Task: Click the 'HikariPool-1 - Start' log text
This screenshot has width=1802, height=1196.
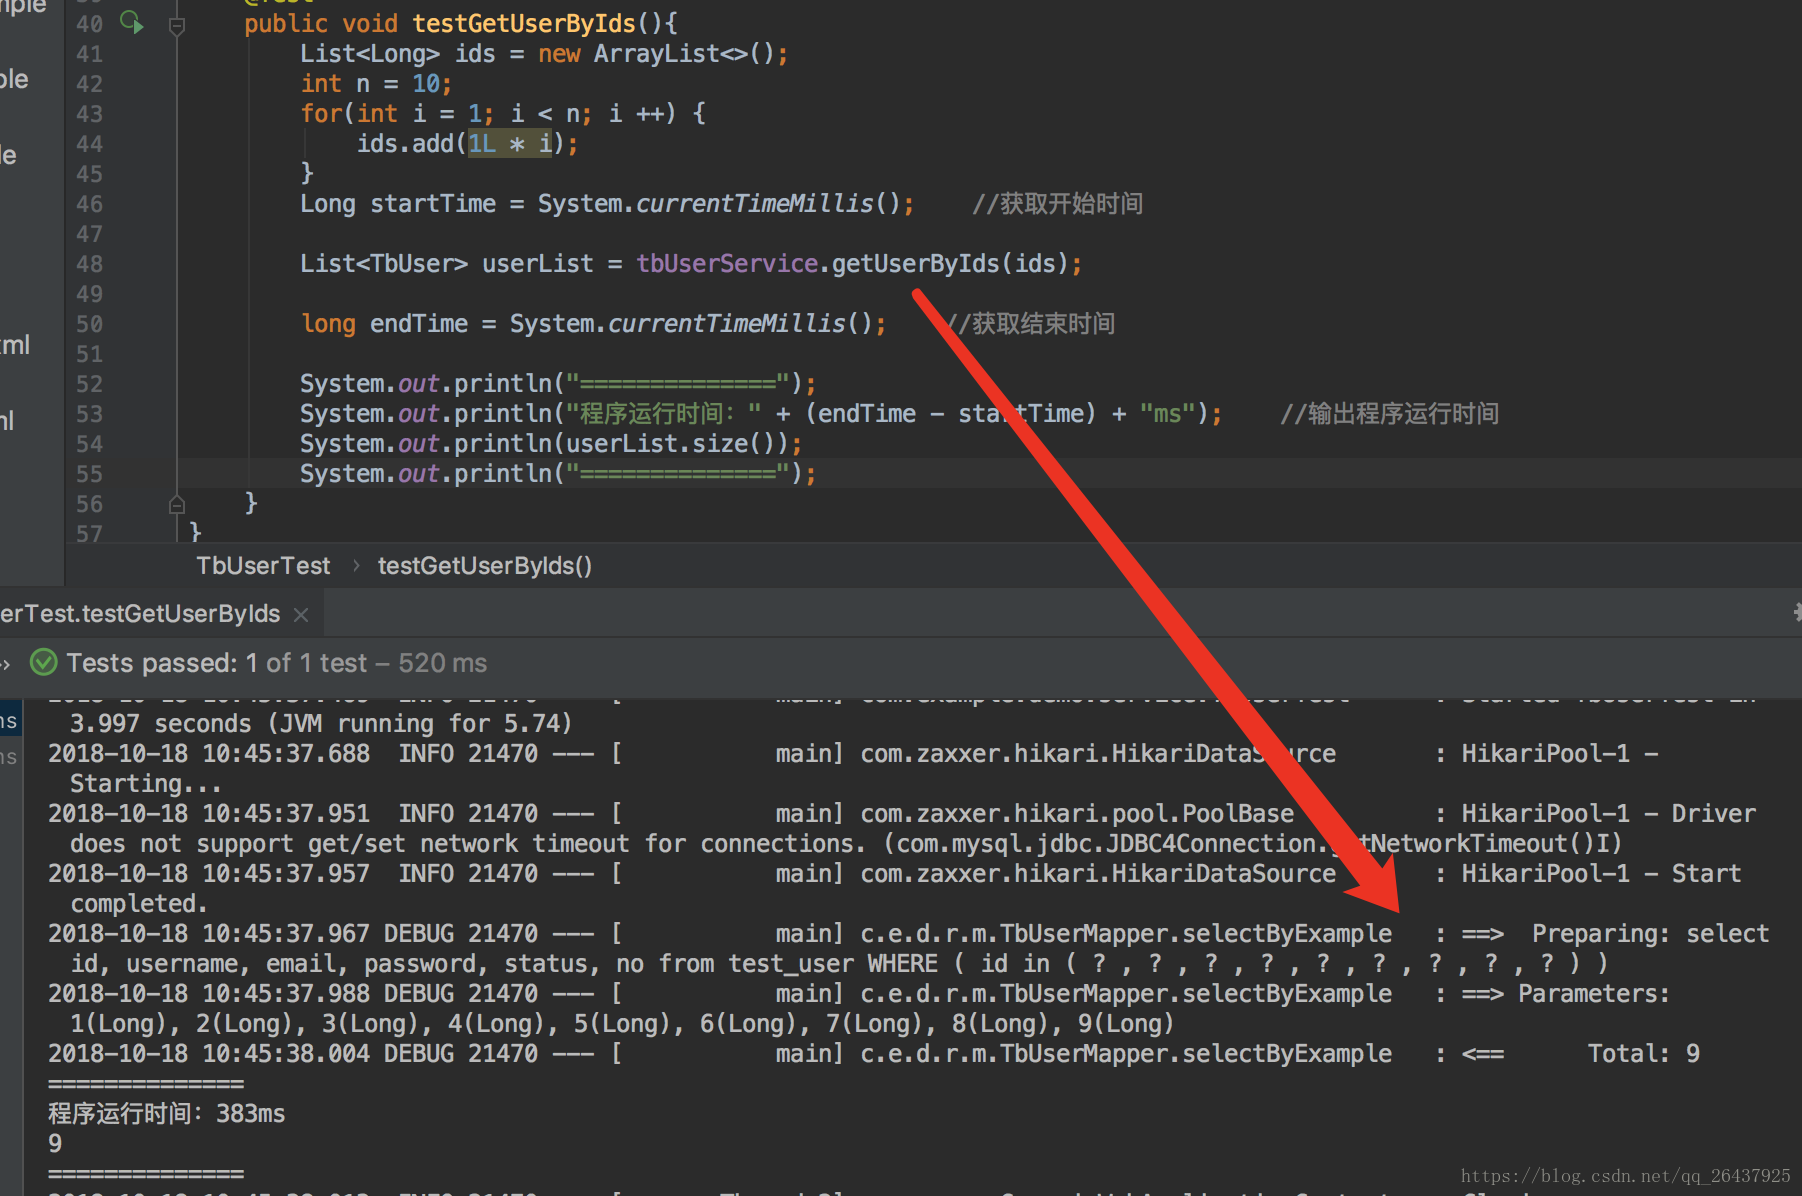Action: (1601, 873)
